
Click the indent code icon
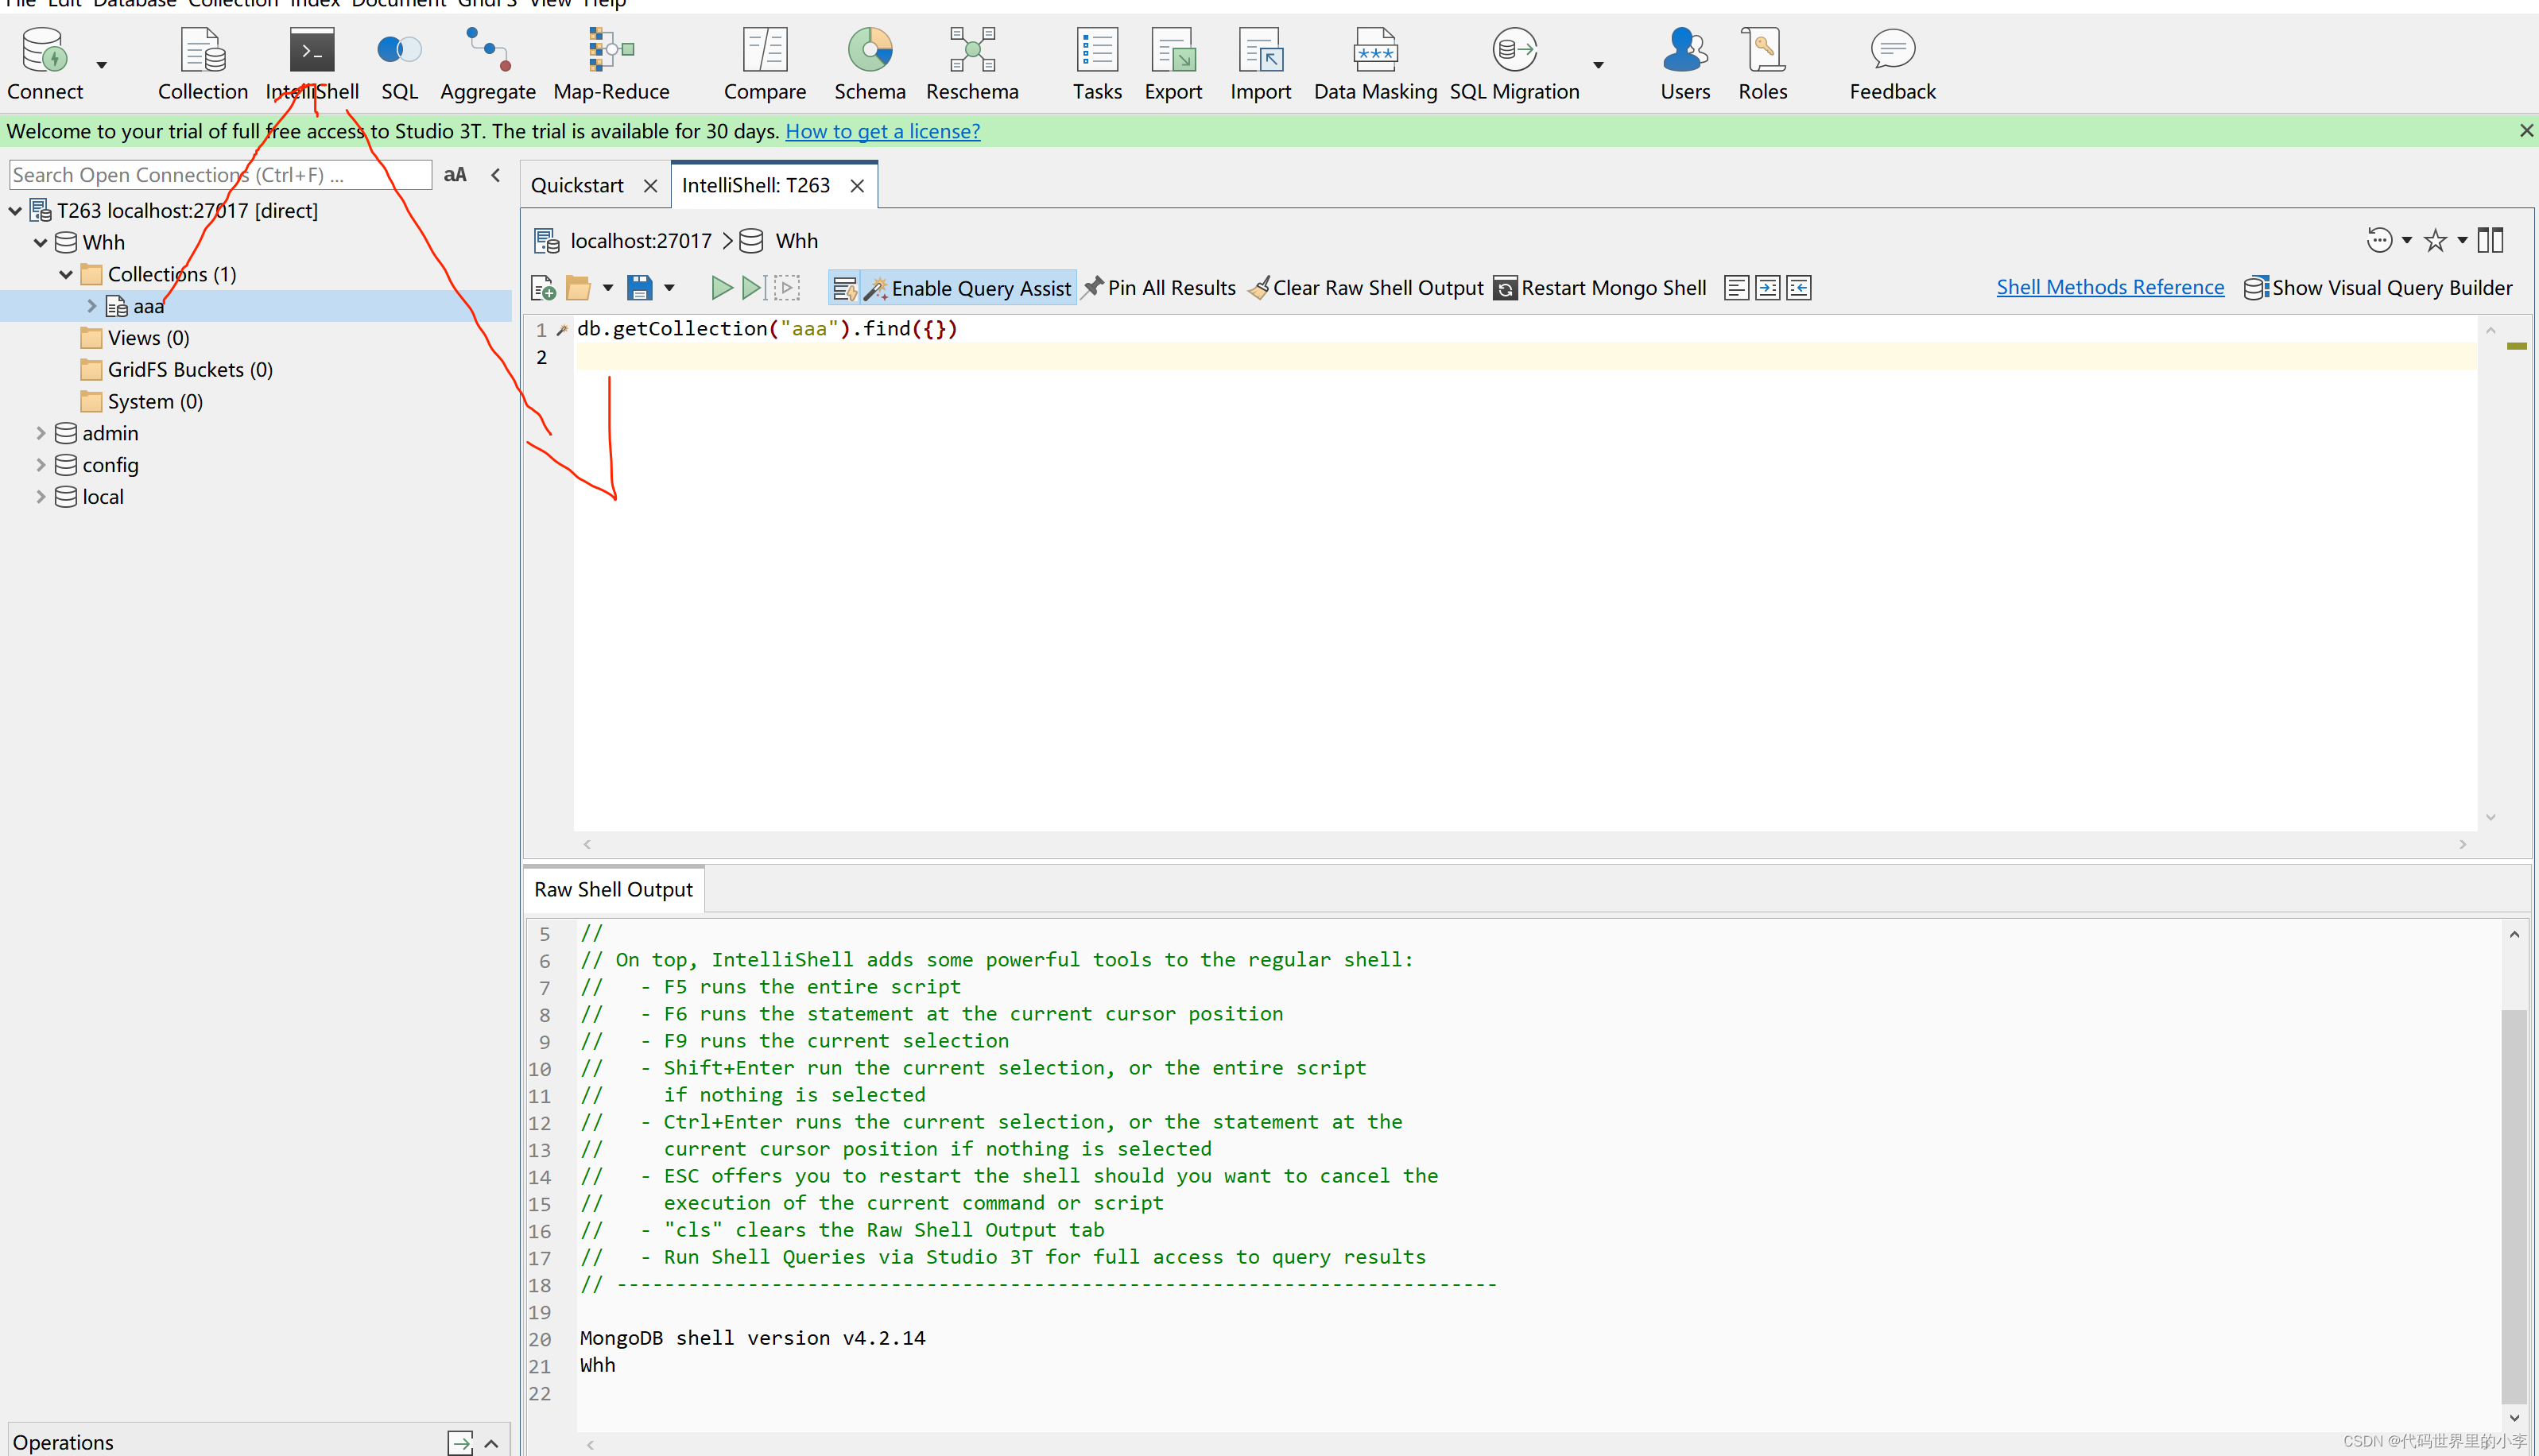[1768, 288]
